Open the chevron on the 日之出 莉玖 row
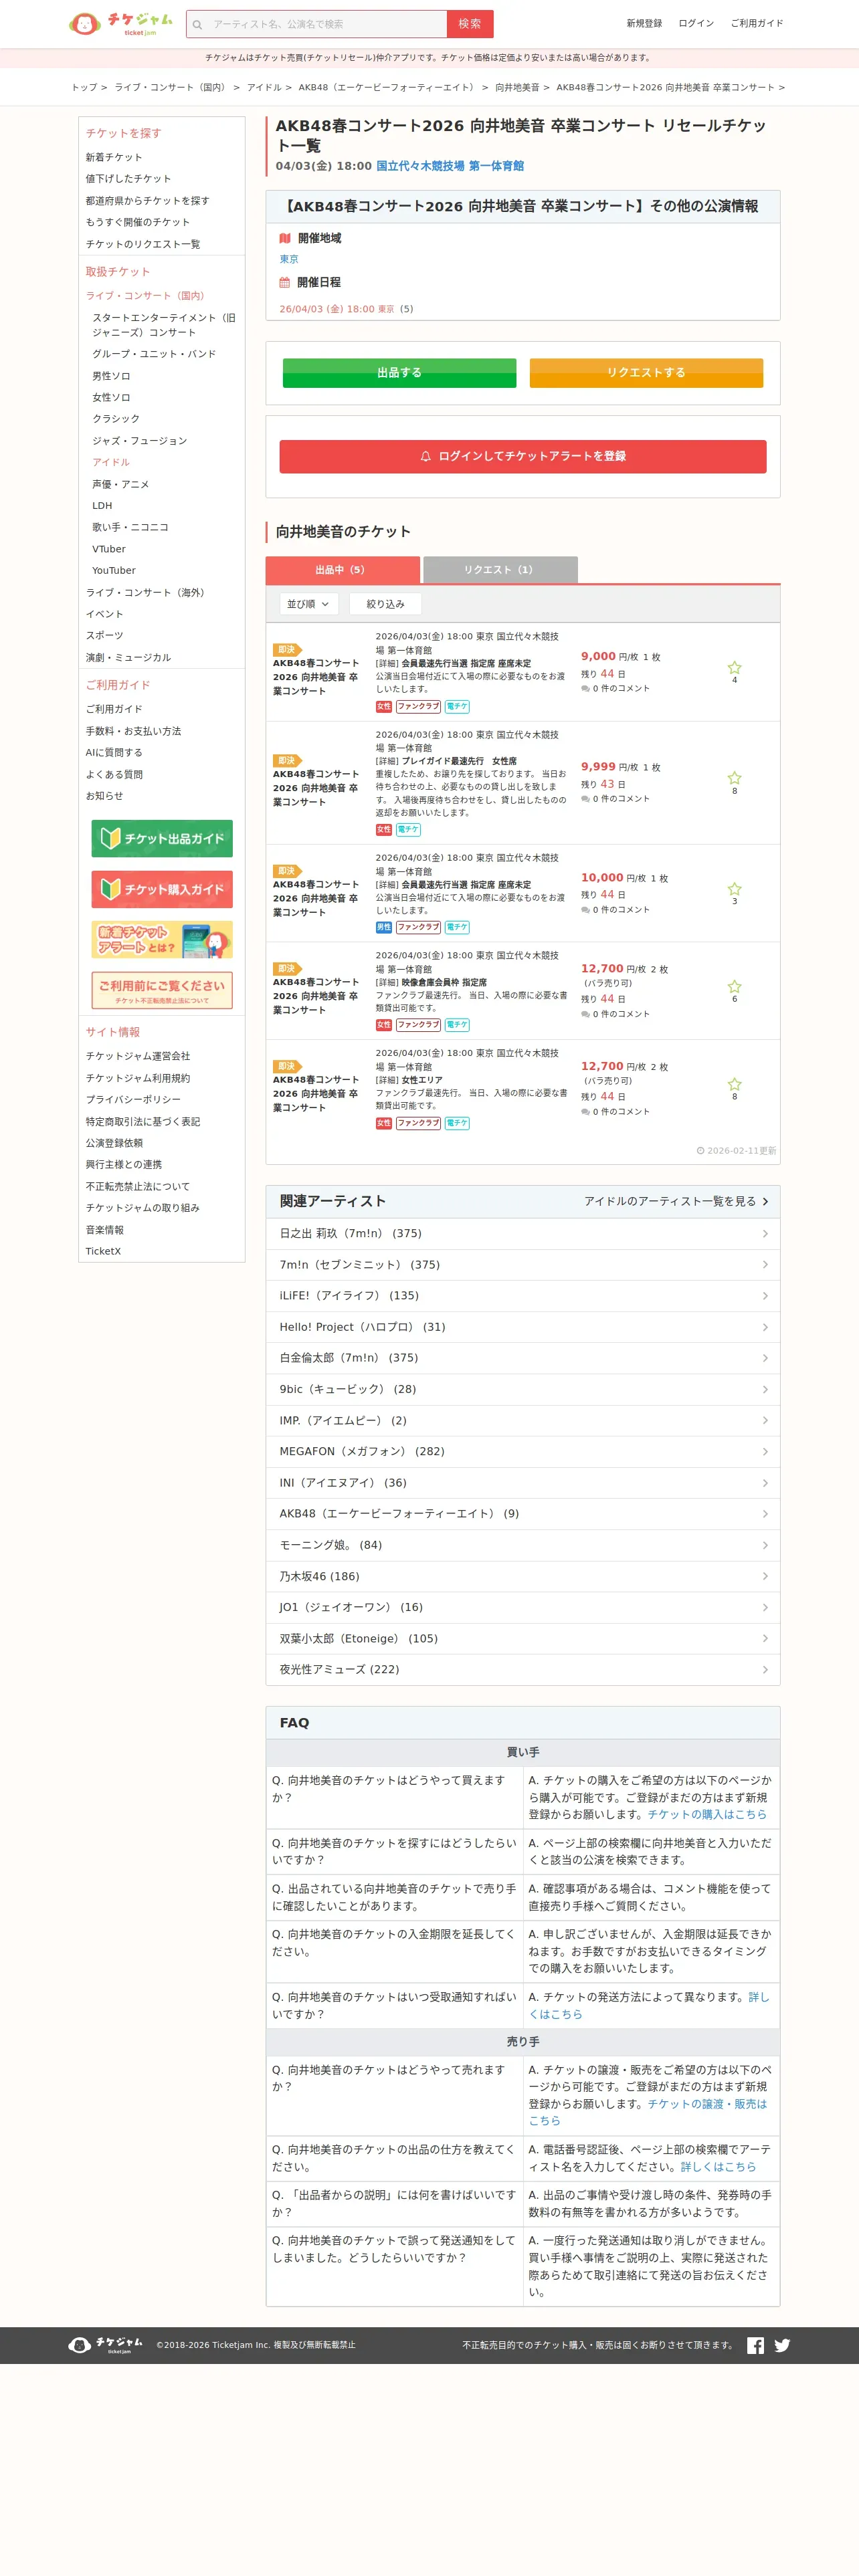This screenshot has width=859, height=2576. click(765, 1234)
